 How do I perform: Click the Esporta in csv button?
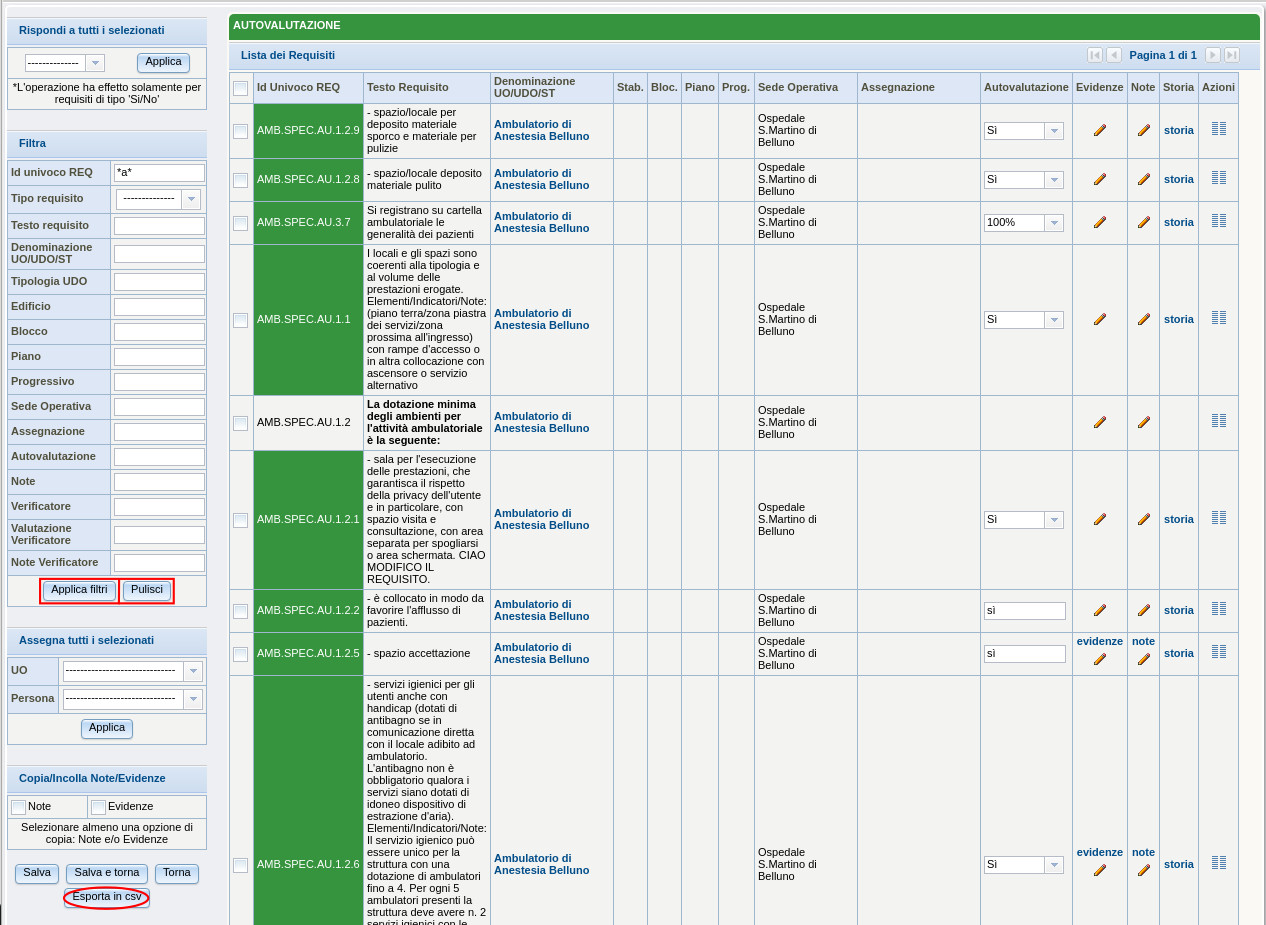(x=107, y=897)
